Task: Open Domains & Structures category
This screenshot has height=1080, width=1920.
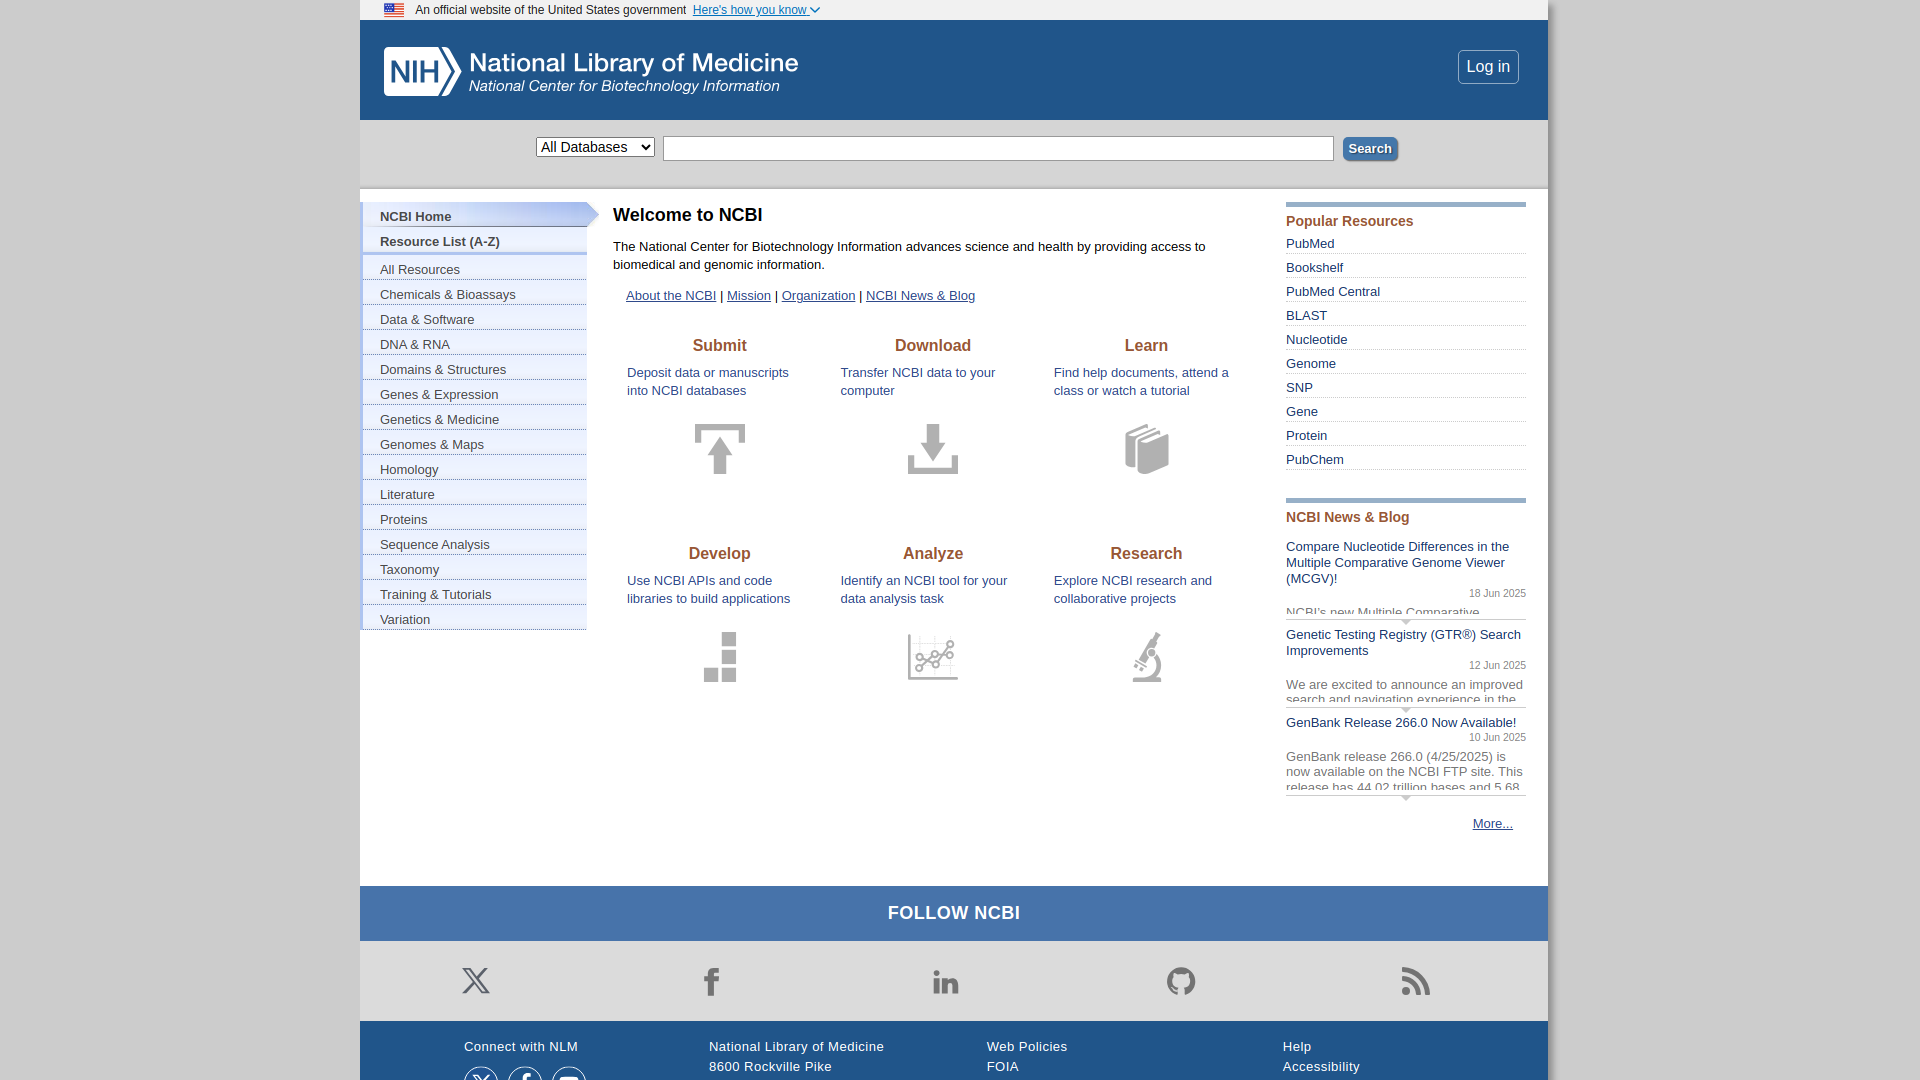Action: (475, 369)
